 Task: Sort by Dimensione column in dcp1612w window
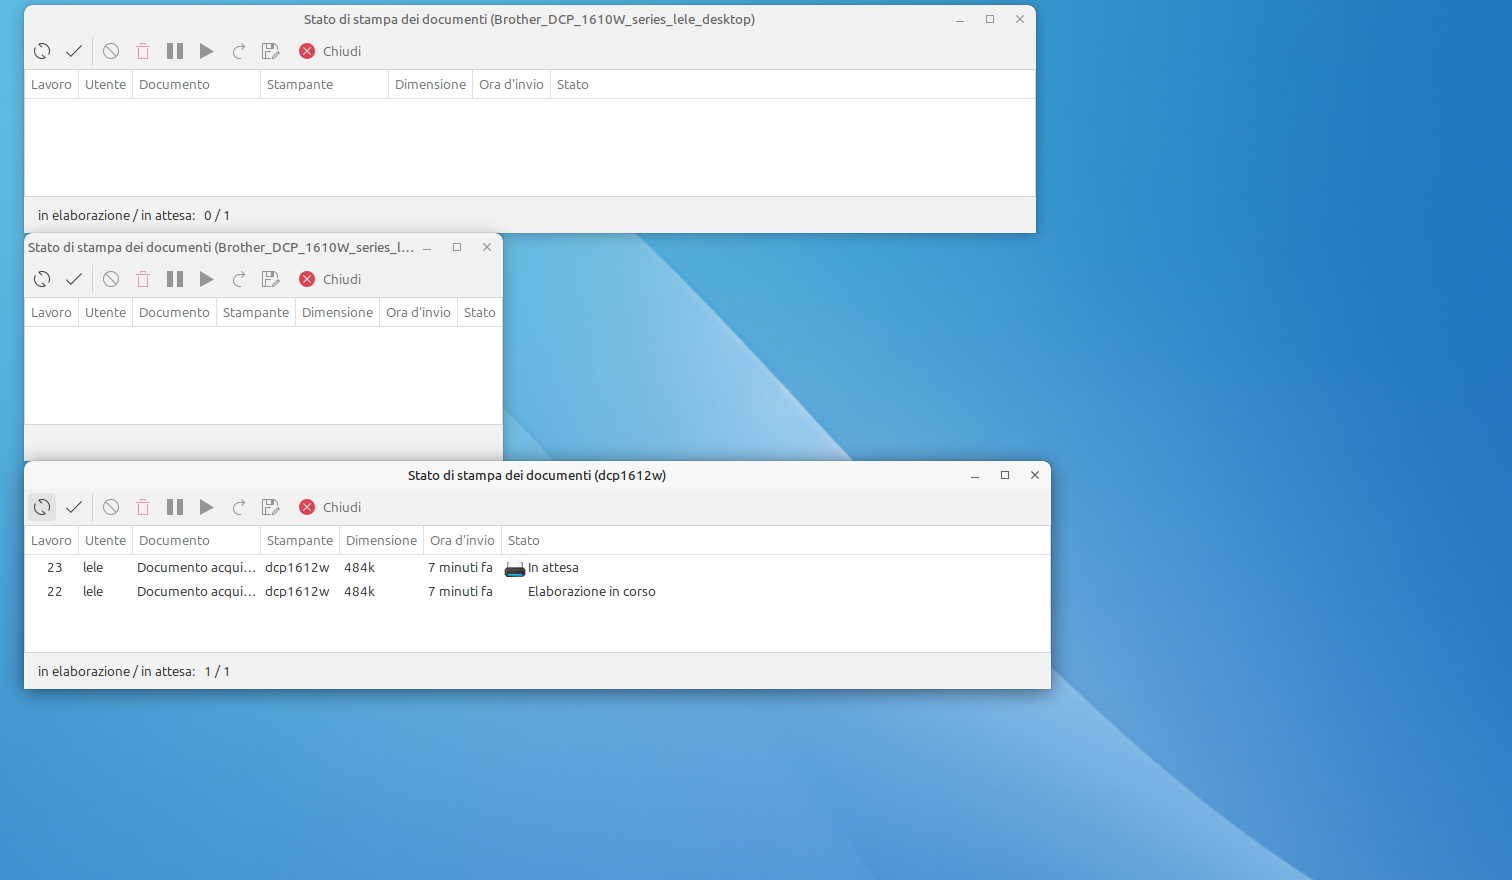[381, 540]
